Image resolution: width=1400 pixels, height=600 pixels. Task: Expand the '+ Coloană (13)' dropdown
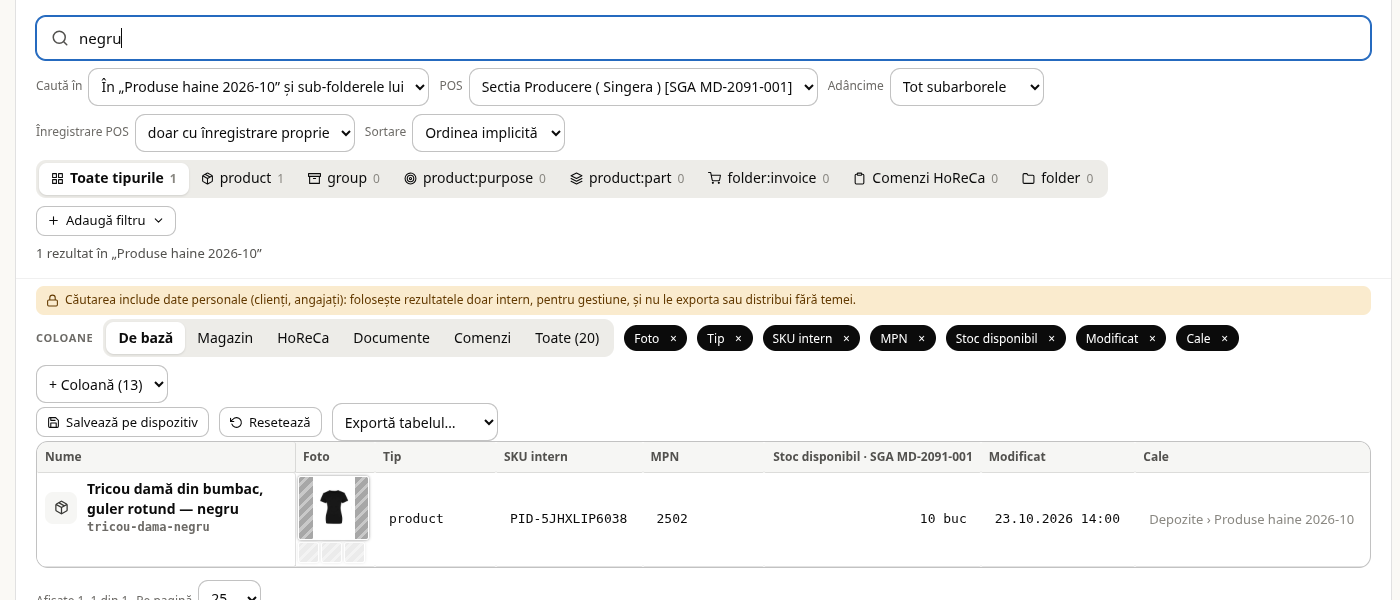pos(102,385)
